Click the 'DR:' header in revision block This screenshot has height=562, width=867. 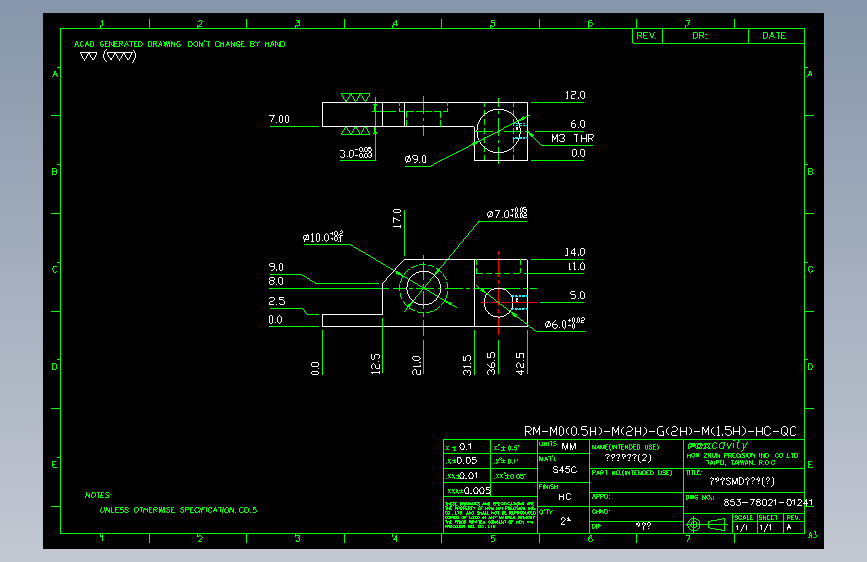(700, 35)
